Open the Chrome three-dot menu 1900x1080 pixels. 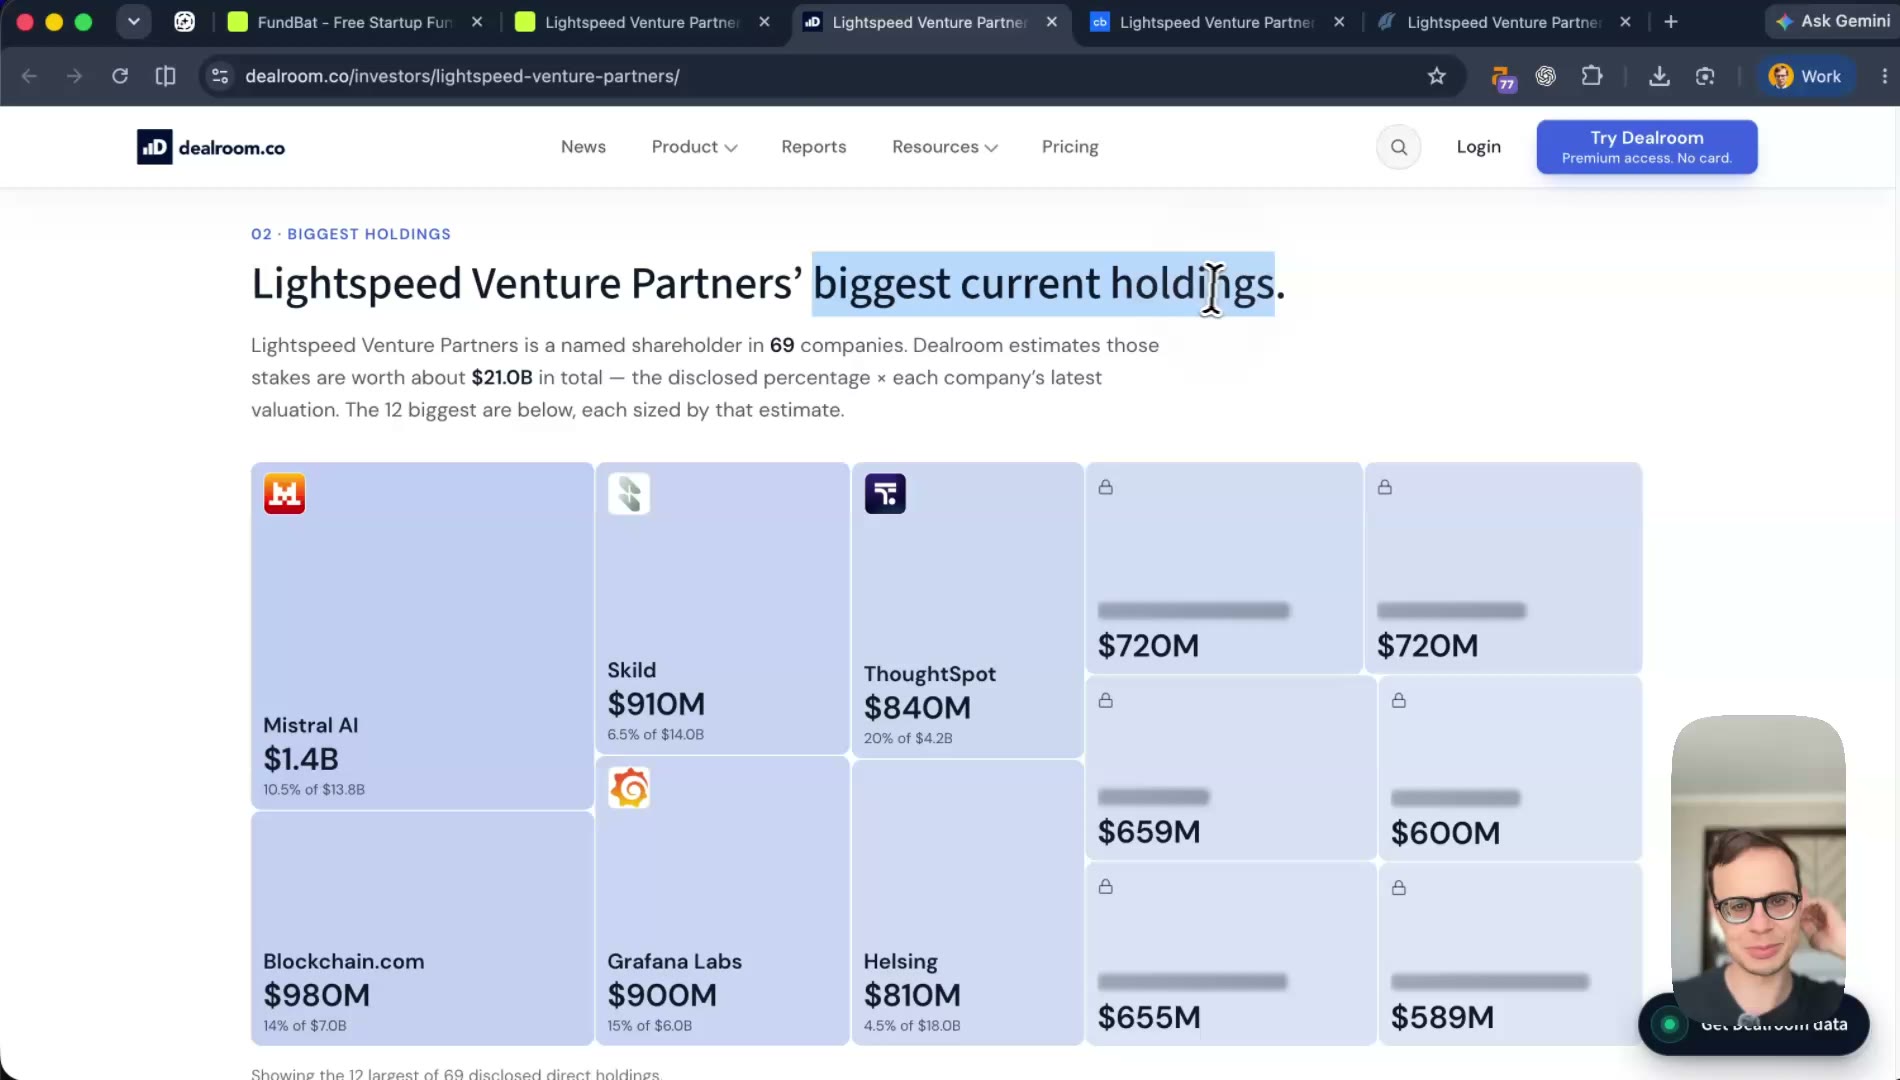click(1884, 76)
